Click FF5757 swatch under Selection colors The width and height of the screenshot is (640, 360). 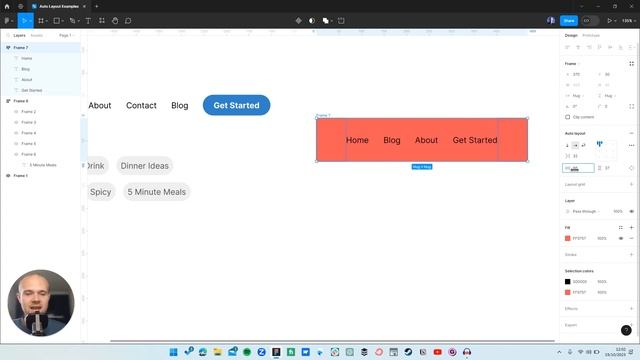click(567, 292)
